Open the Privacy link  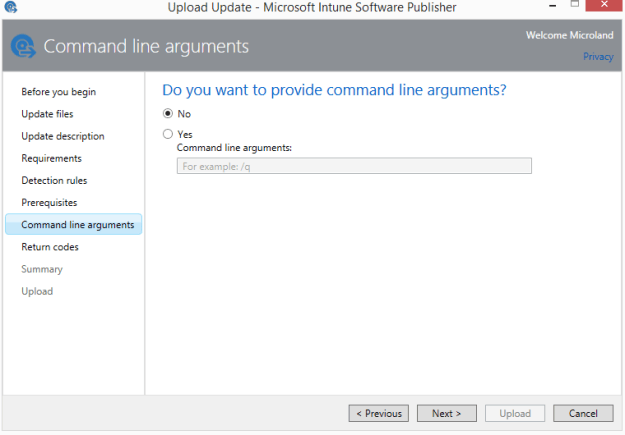(598, 57)
